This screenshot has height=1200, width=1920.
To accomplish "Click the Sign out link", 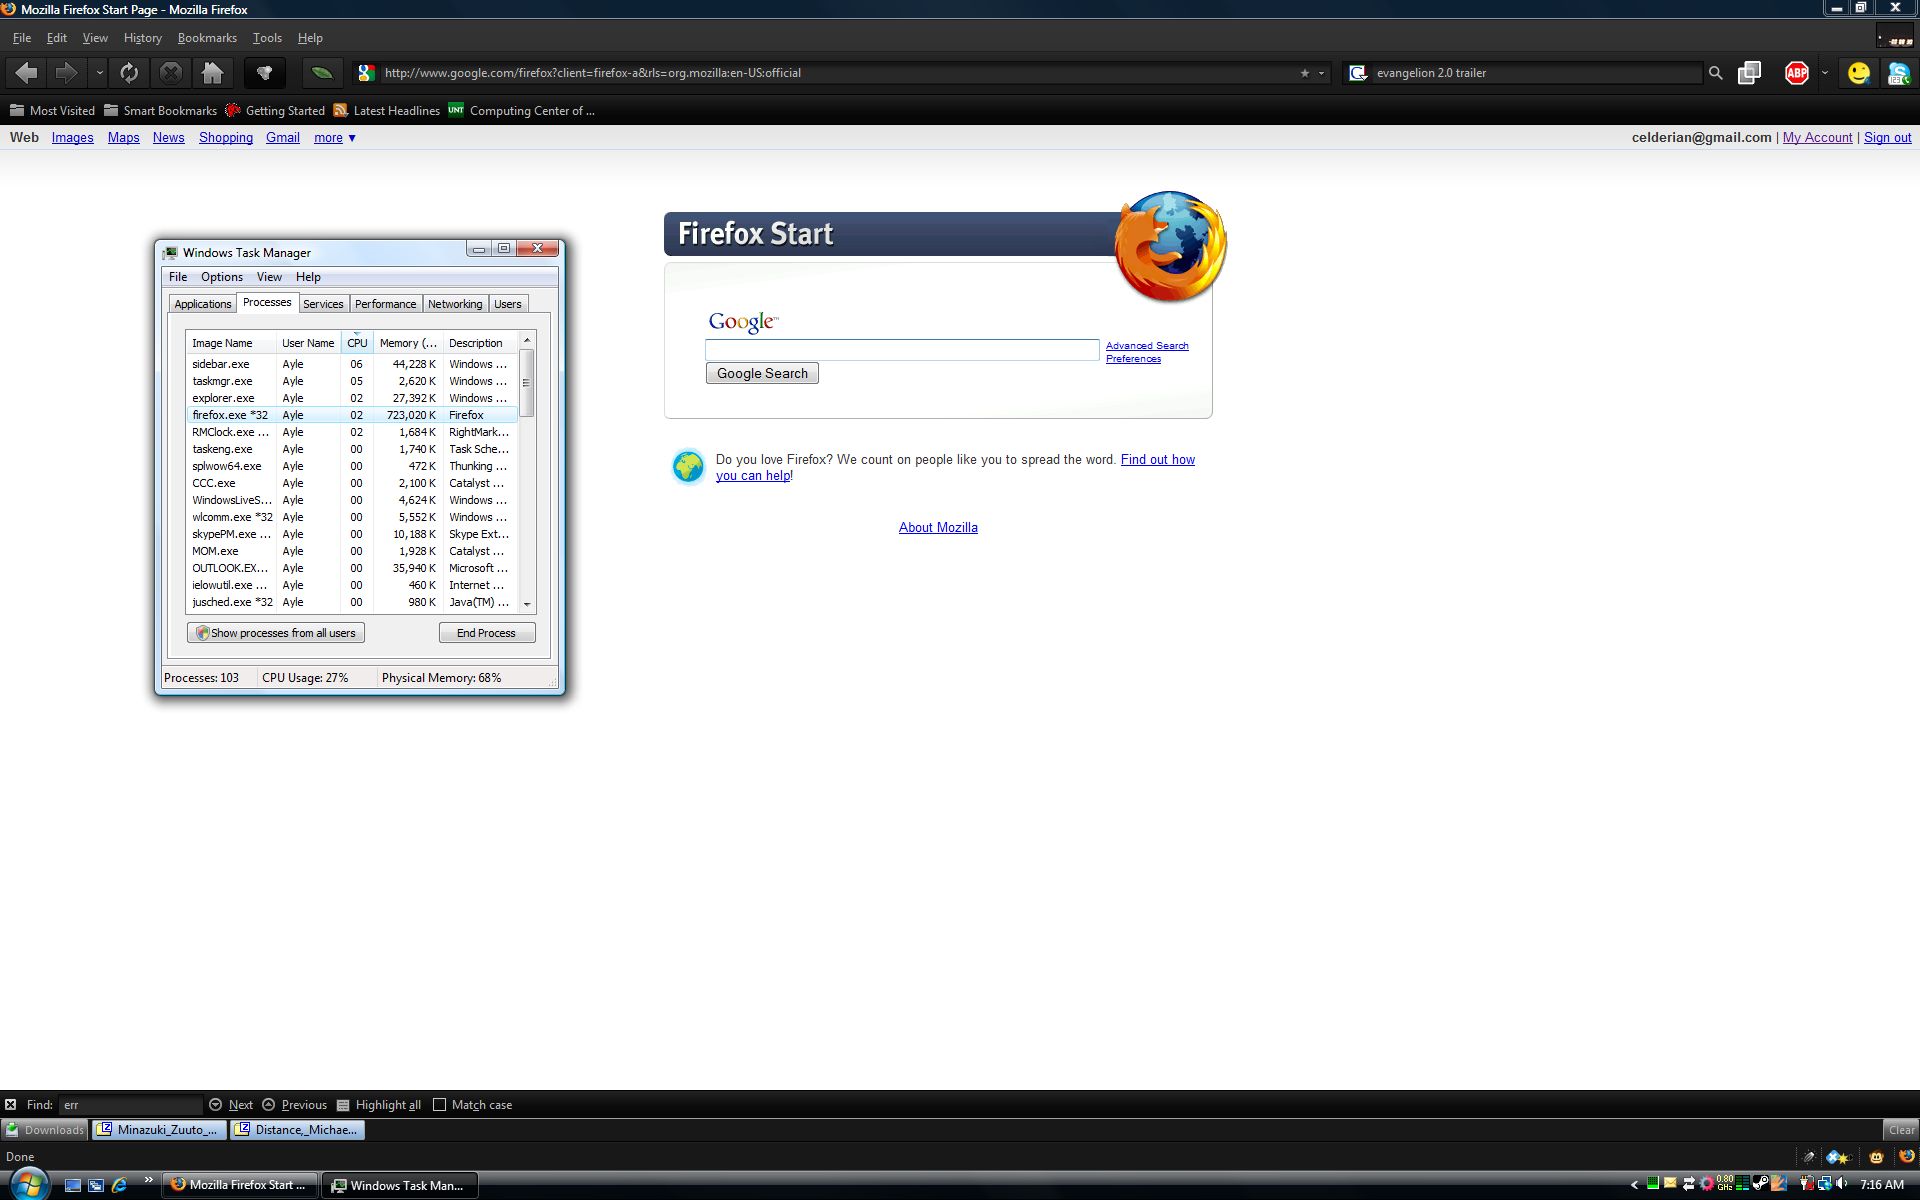I will pyautogui.click(x=1887, y=138).
